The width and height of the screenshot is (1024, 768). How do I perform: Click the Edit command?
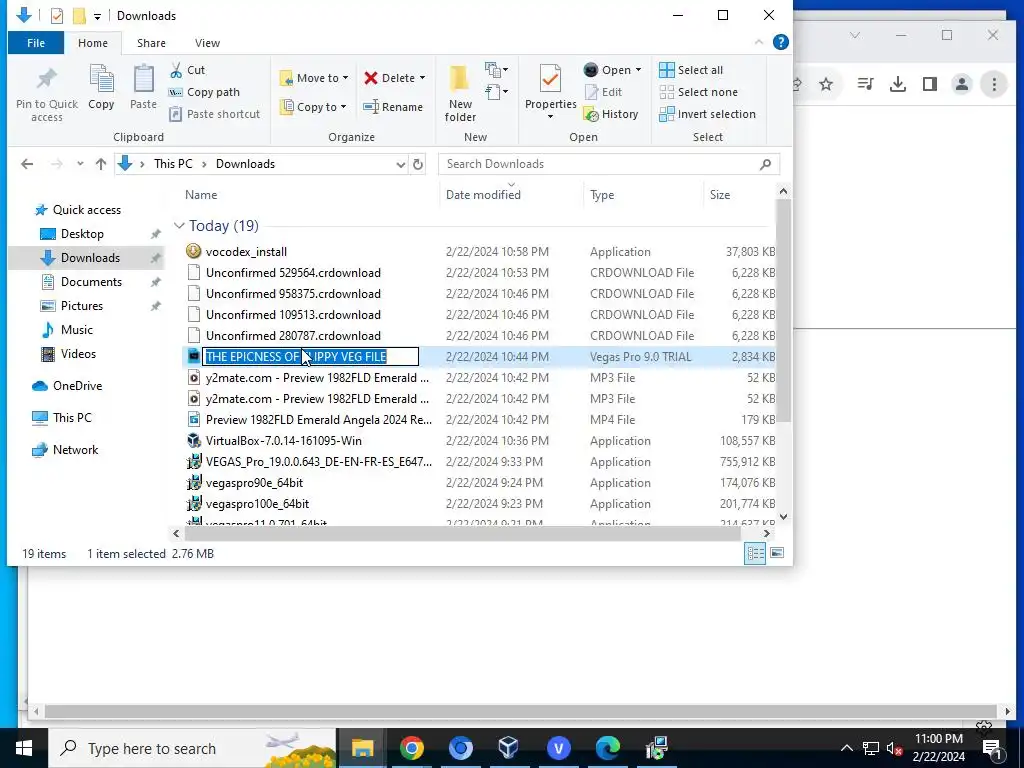(603, 92)
